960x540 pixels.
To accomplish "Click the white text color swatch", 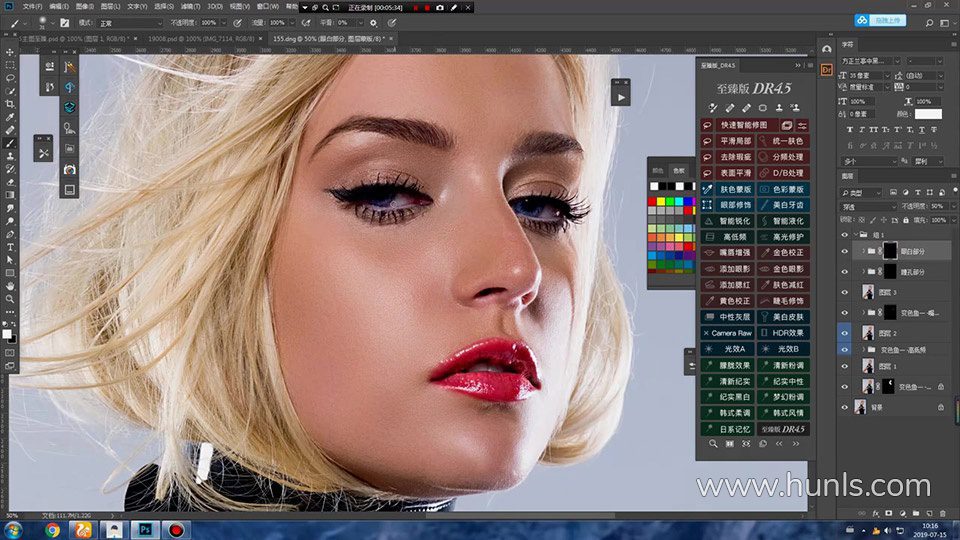I will (928, 114).
